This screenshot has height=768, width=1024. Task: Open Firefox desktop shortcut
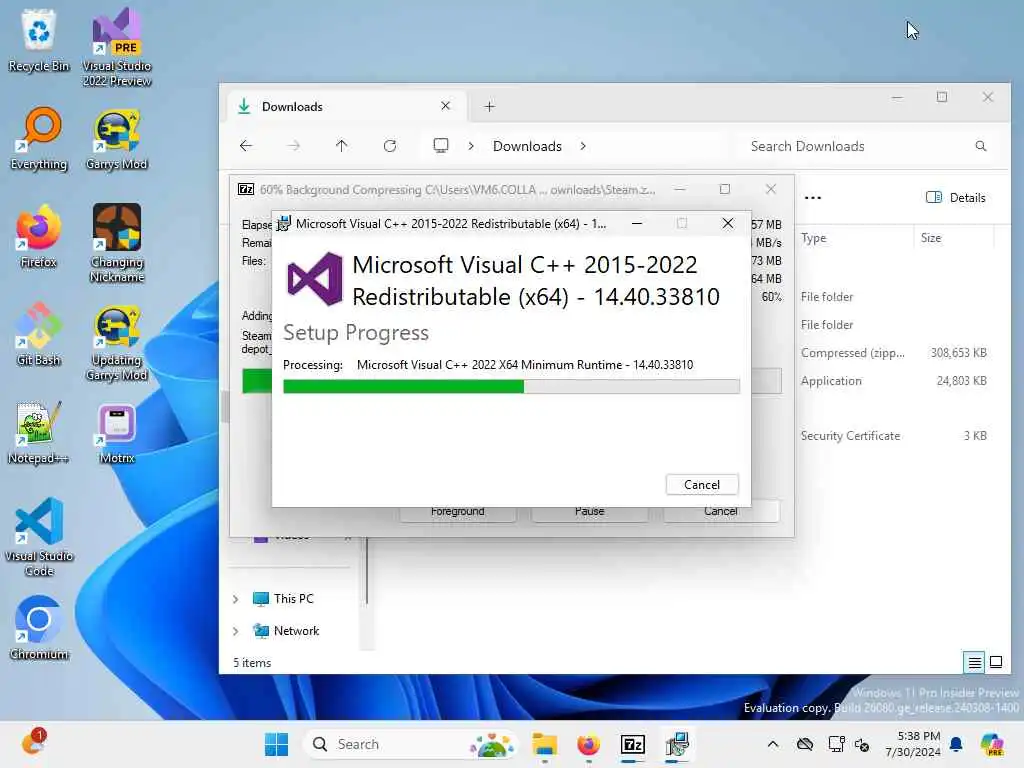[39, 236]
